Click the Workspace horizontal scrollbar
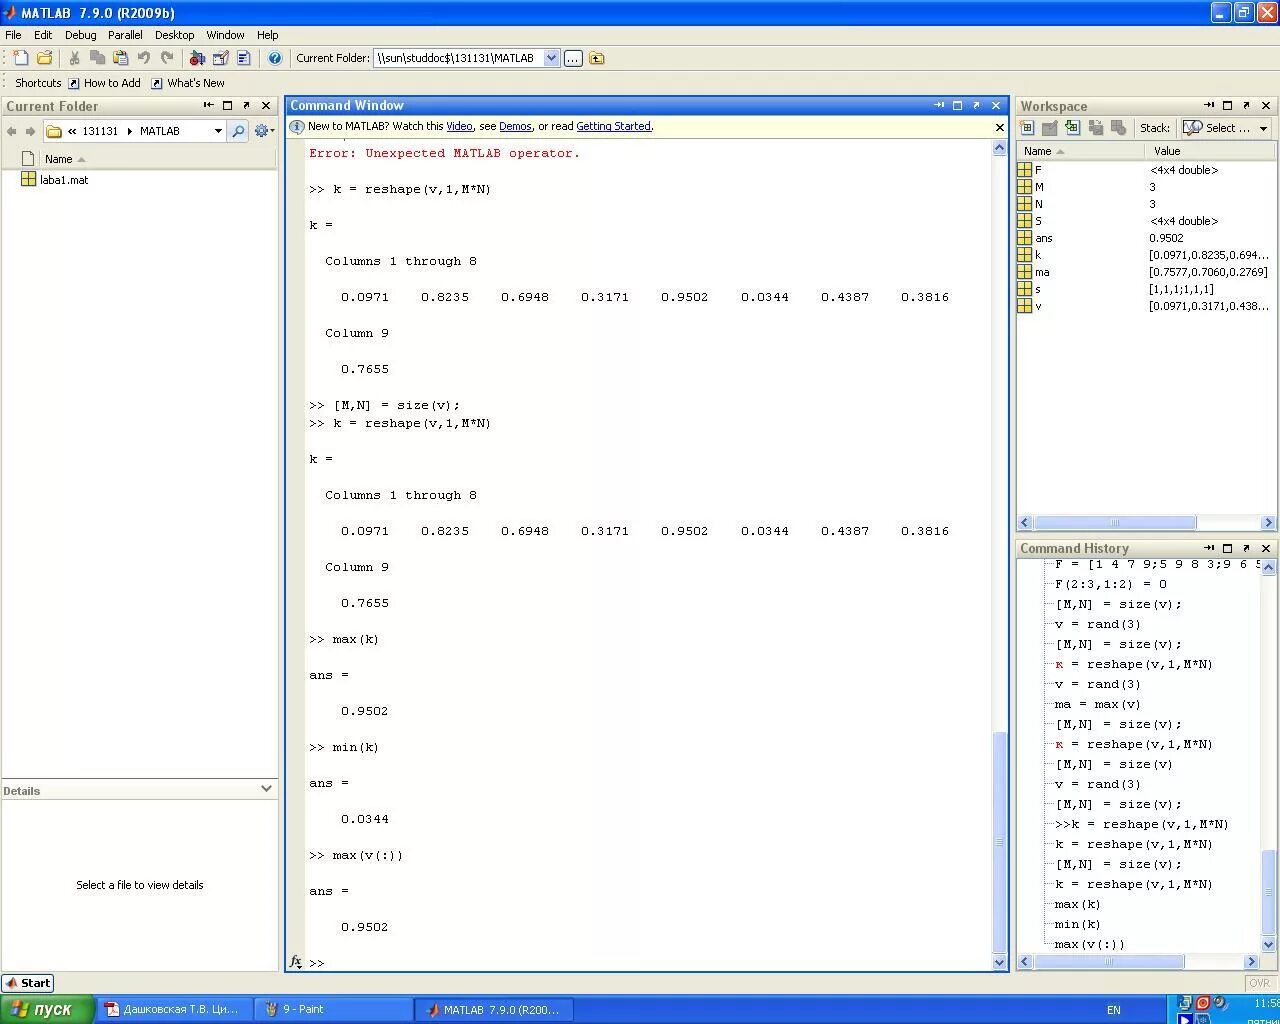1280x1024 pixels. (x=1115, y=522)
